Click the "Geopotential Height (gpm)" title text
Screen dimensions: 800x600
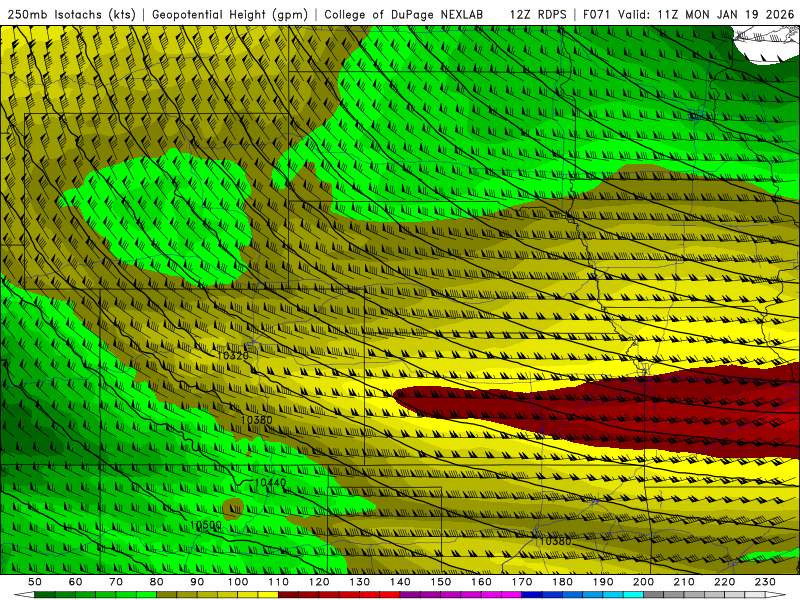click(x=230, y=15)
